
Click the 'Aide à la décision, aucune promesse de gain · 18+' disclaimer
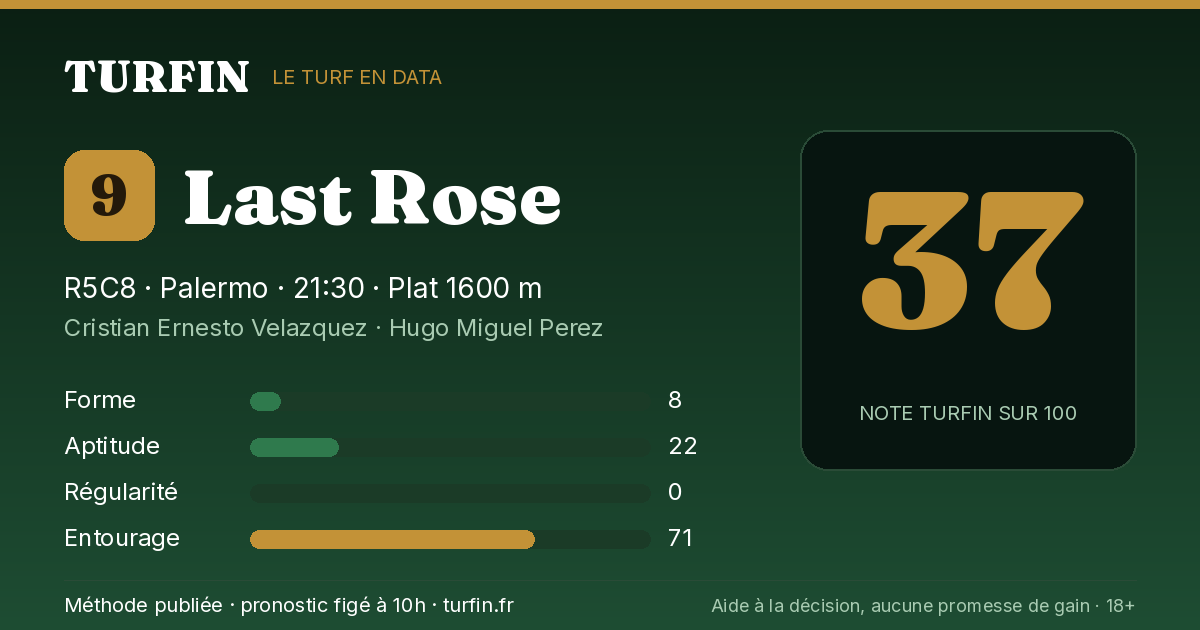(923, 605)
